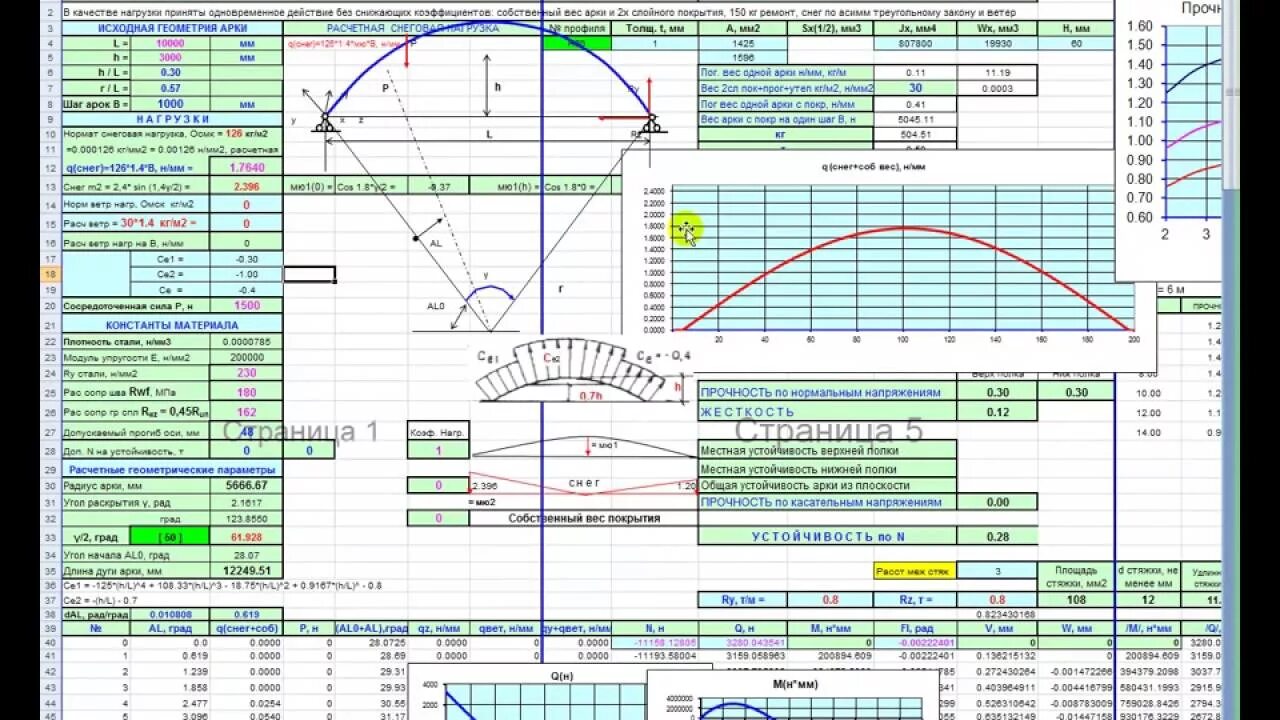
Task: Click the Ce2 value -1.00
Action: 247,274
